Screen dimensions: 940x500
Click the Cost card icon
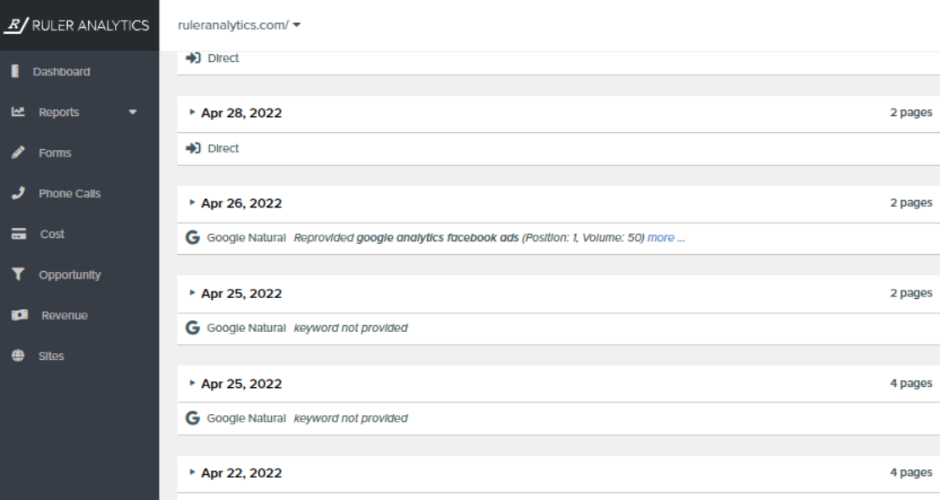[x=16, y=234]
